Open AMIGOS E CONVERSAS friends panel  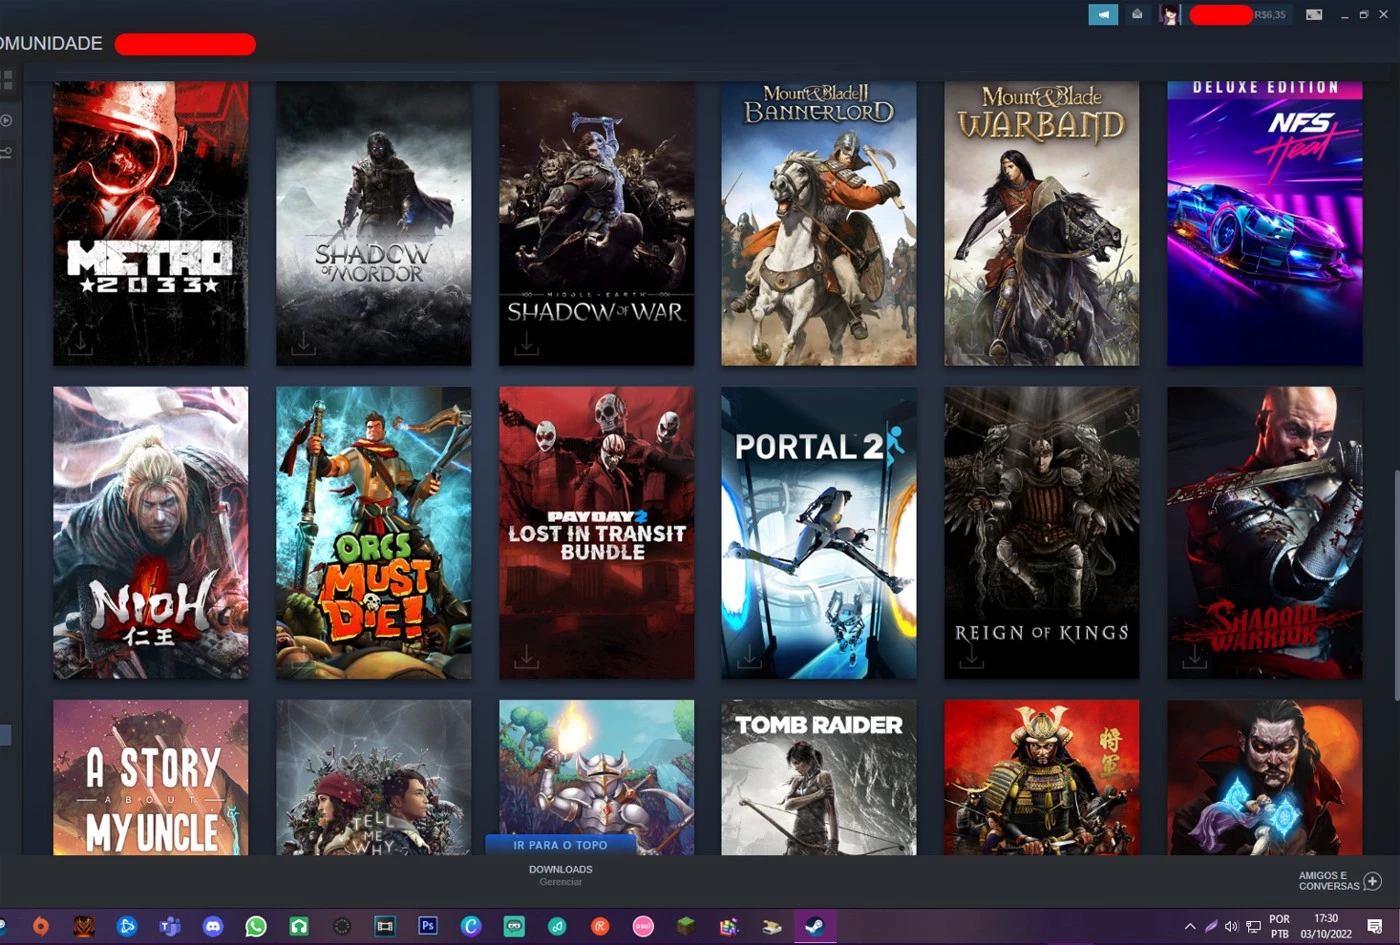[1329, 880]
